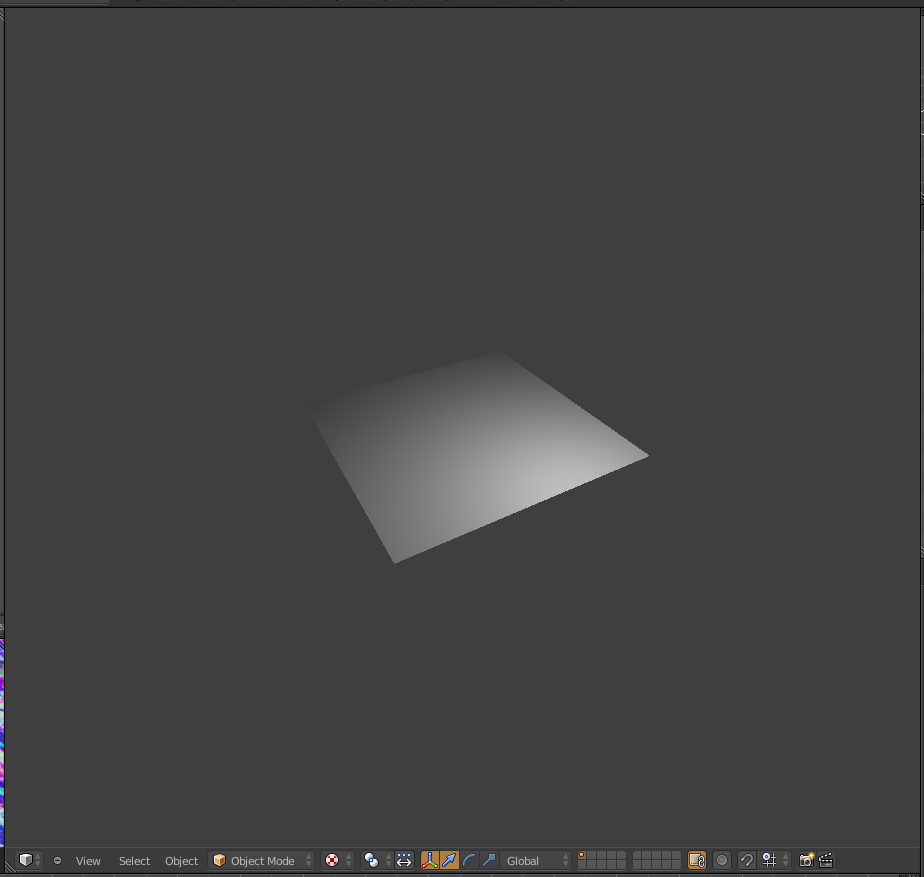Click the OpenGL render animation clapper icon

(x=826, y=860)
